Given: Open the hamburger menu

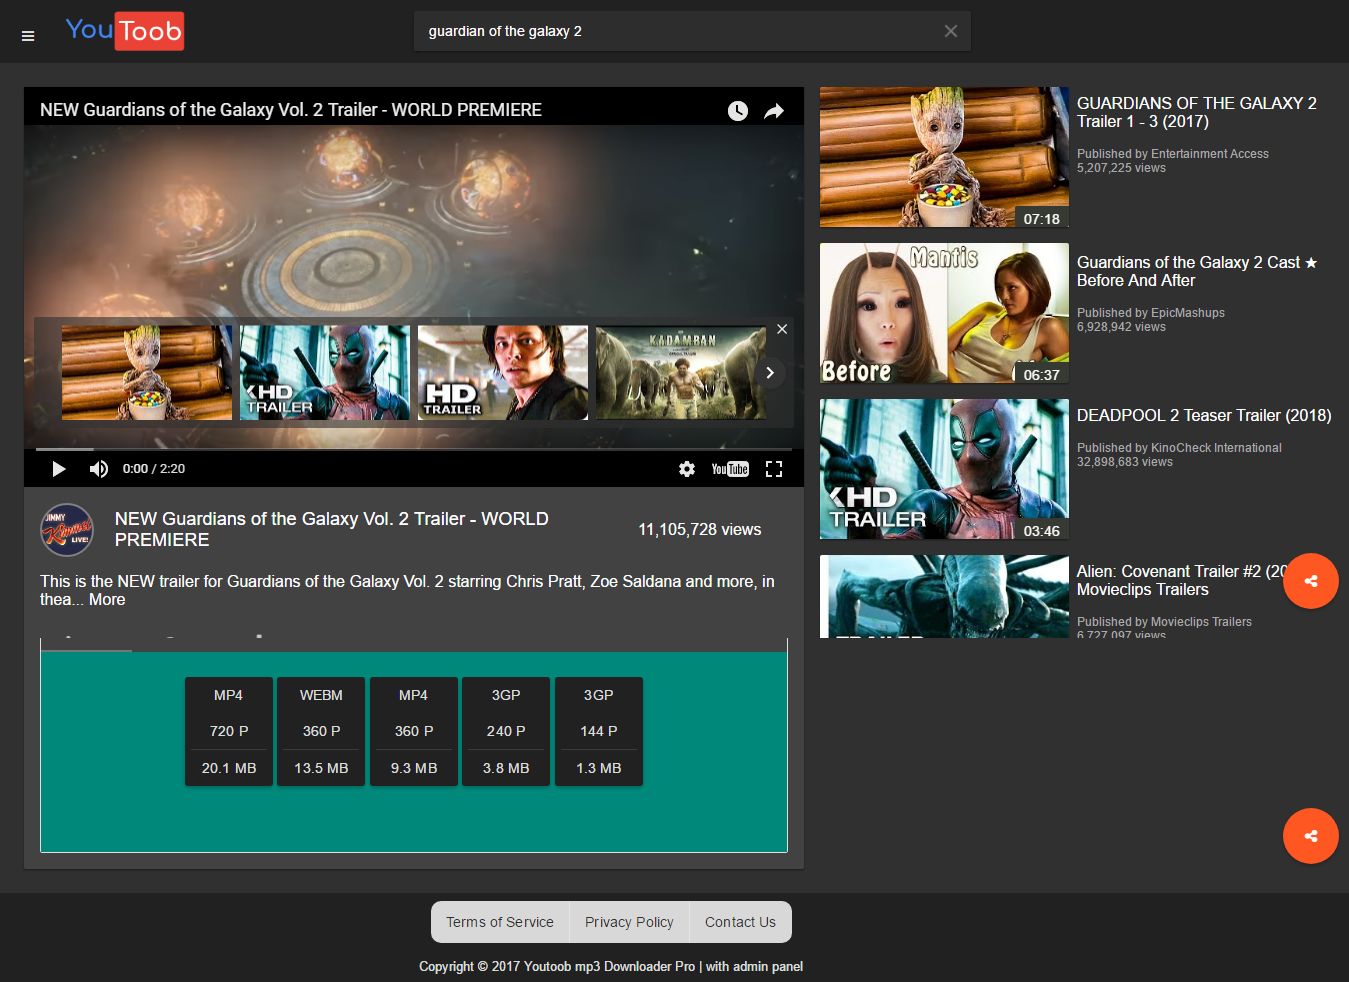Looking at the screenshot, I should point(28,36).
